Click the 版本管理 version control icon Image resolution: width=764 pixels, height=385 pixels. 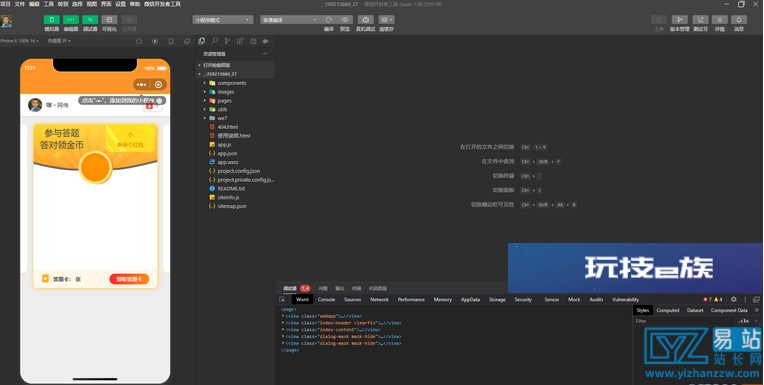(x=680, y=20)
